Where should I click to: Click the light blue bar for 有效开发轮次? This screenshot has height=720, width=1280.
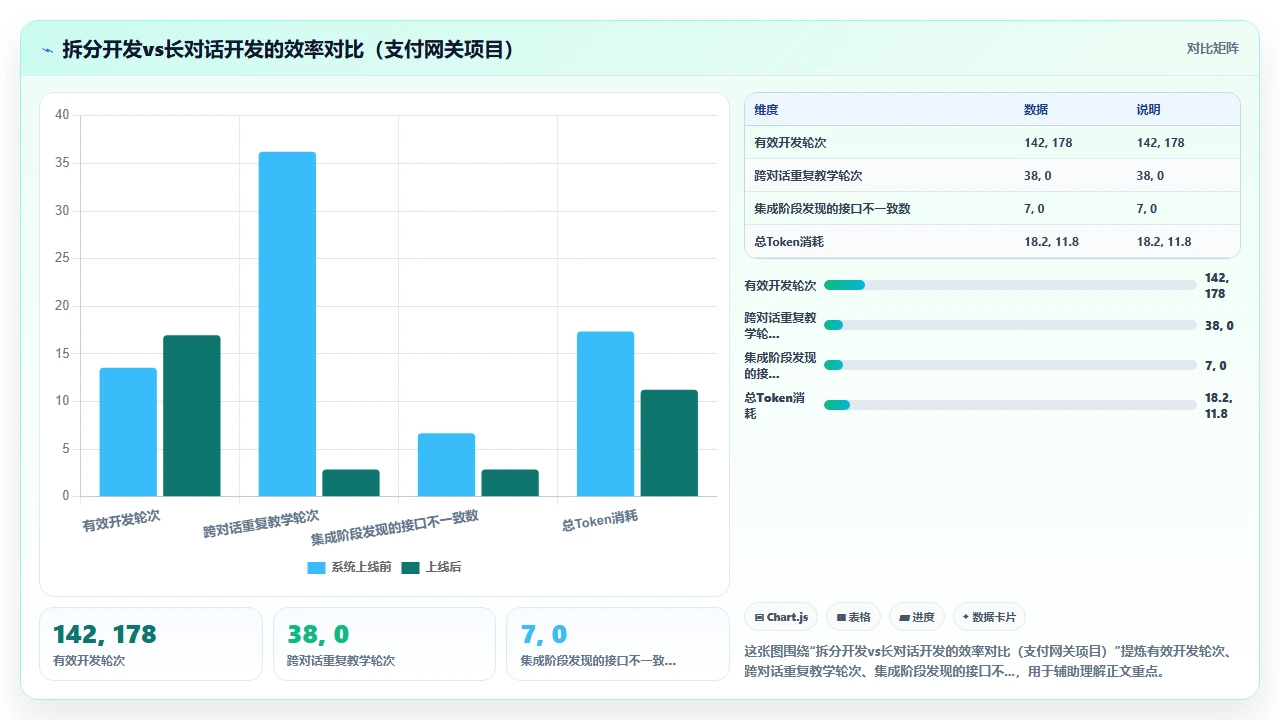coord(128,432)
